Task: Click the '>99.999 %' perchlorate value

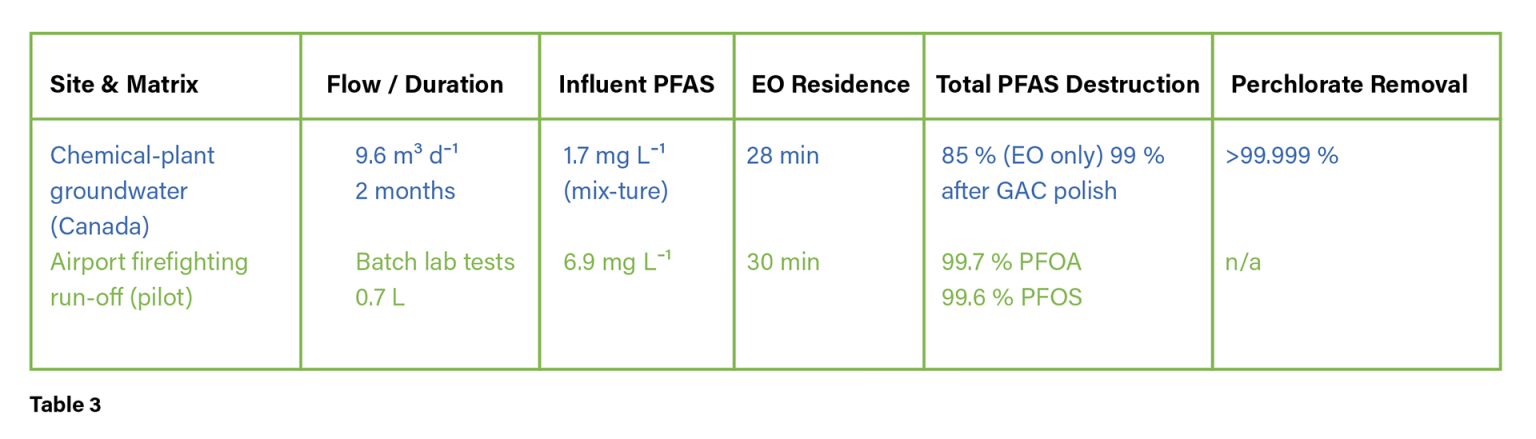Action: pyautogui.click(x=1281, y=156)
